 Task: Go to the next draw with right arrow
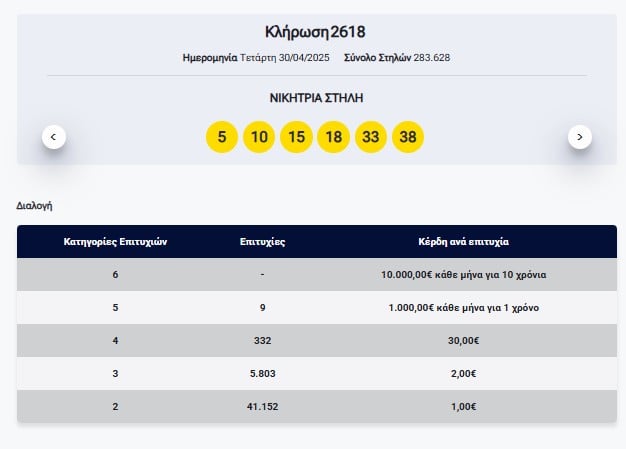coord(580,137)
